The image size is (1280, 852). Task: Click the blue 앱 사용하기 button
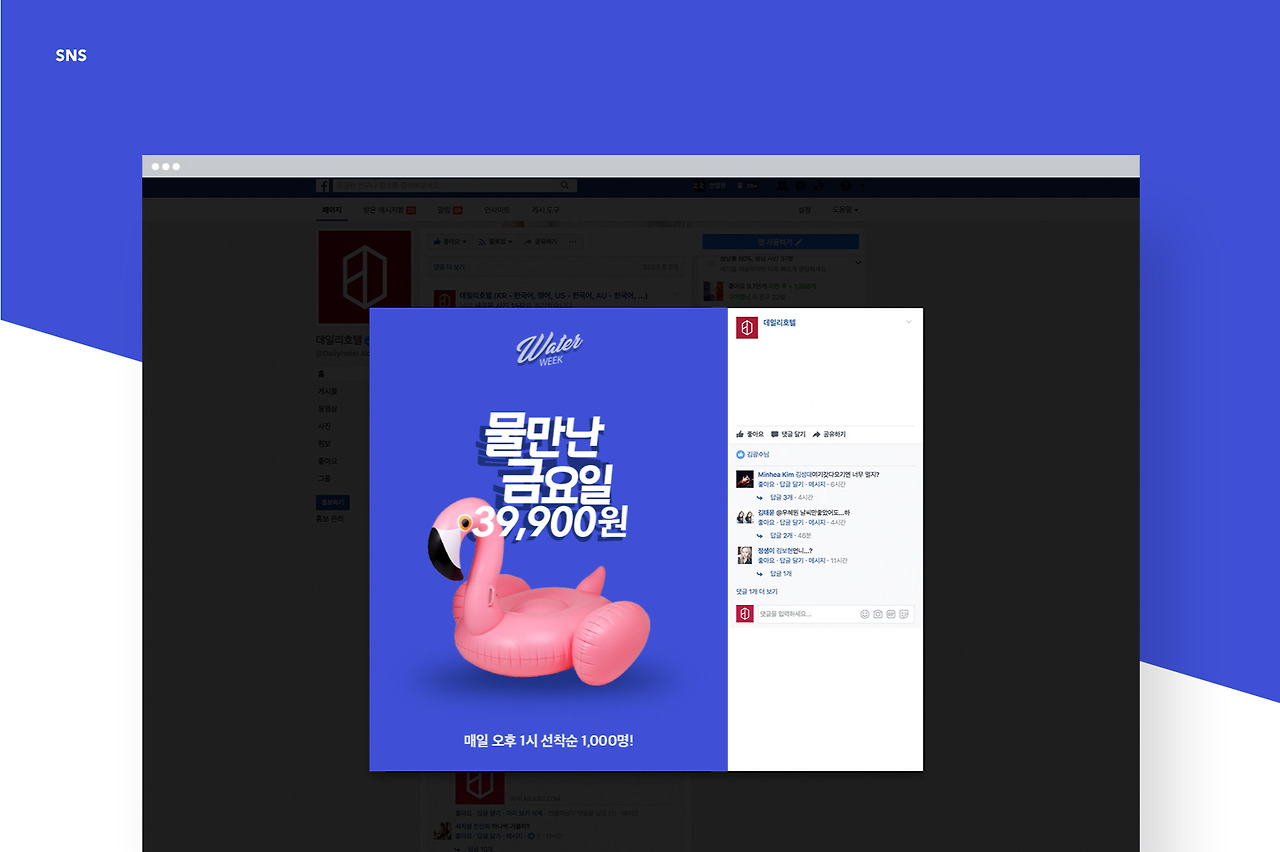pos(780,242)
